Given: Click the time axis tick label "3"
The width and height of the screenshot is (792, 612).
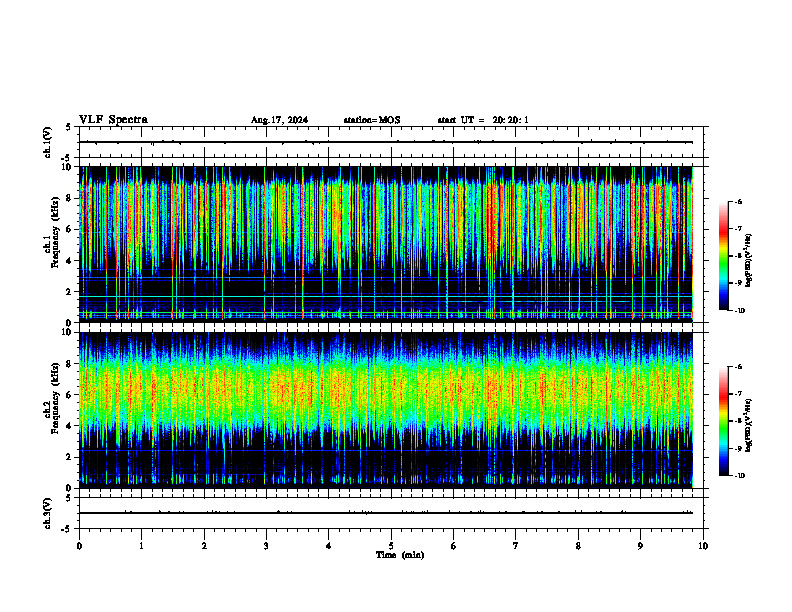Looking at the screenshot, I should (x=266, y=546).
